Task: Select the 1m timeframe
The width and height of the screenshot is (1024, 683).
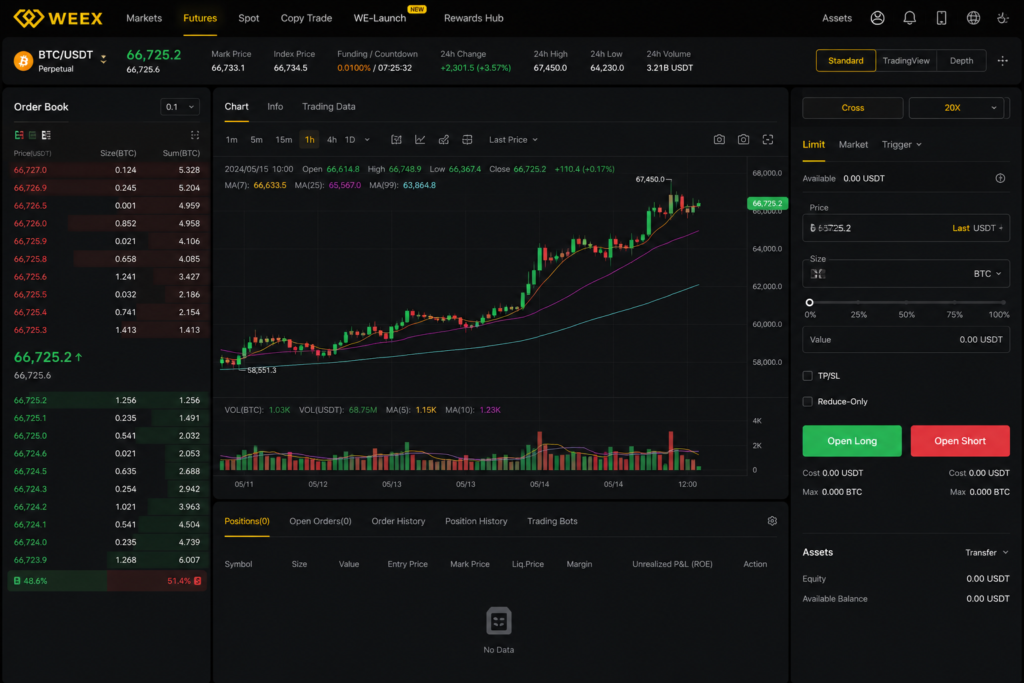Action: click(232, 140)
